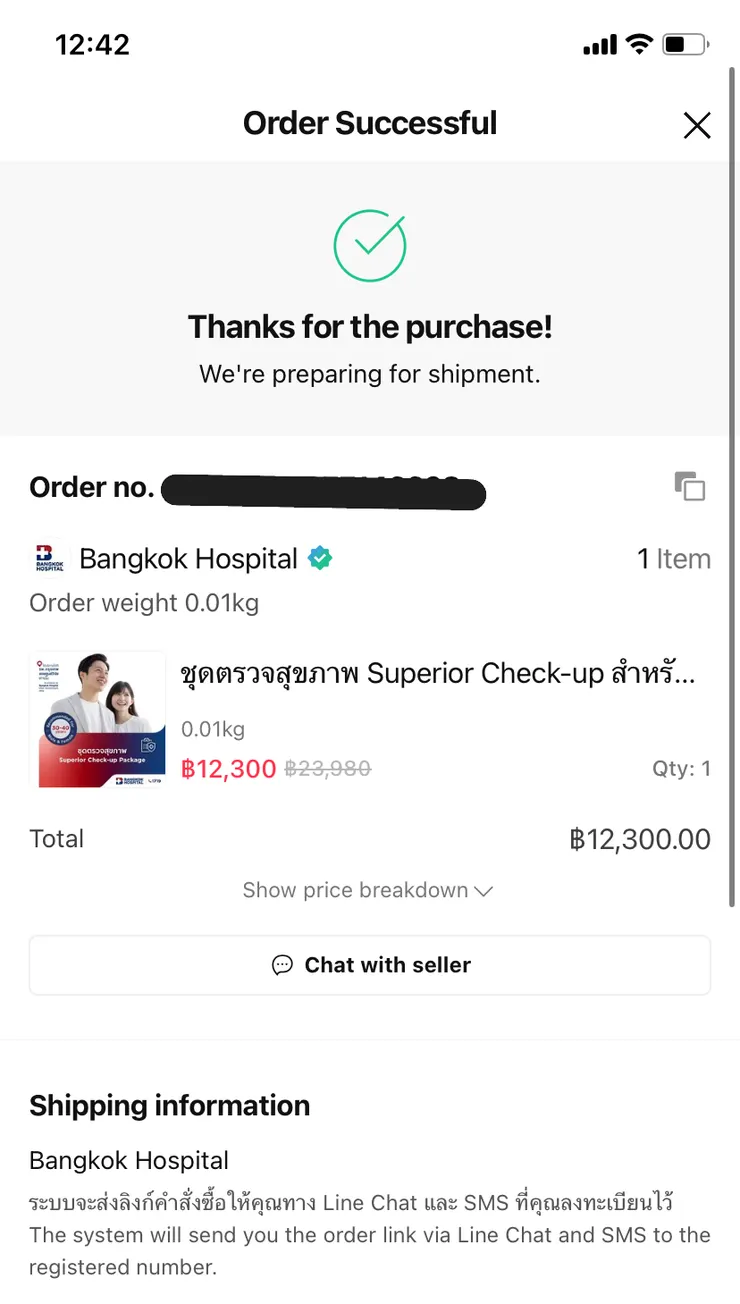Tap the verified badge beside Bangkok Hospital

pos(320,558)
